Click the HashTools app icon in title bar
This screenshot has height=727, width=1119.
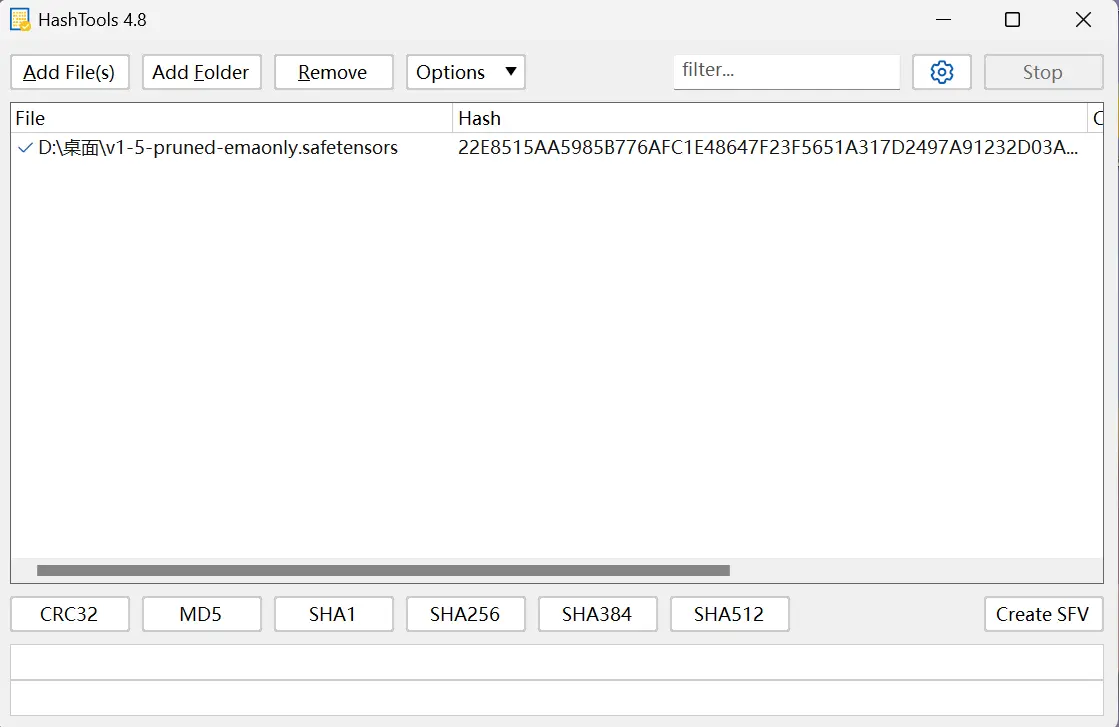[20, 20]
